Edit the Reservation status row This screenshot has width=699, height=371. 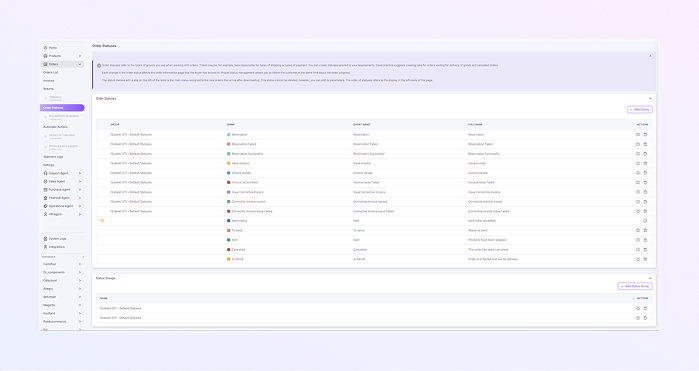(x=638, y=135)
